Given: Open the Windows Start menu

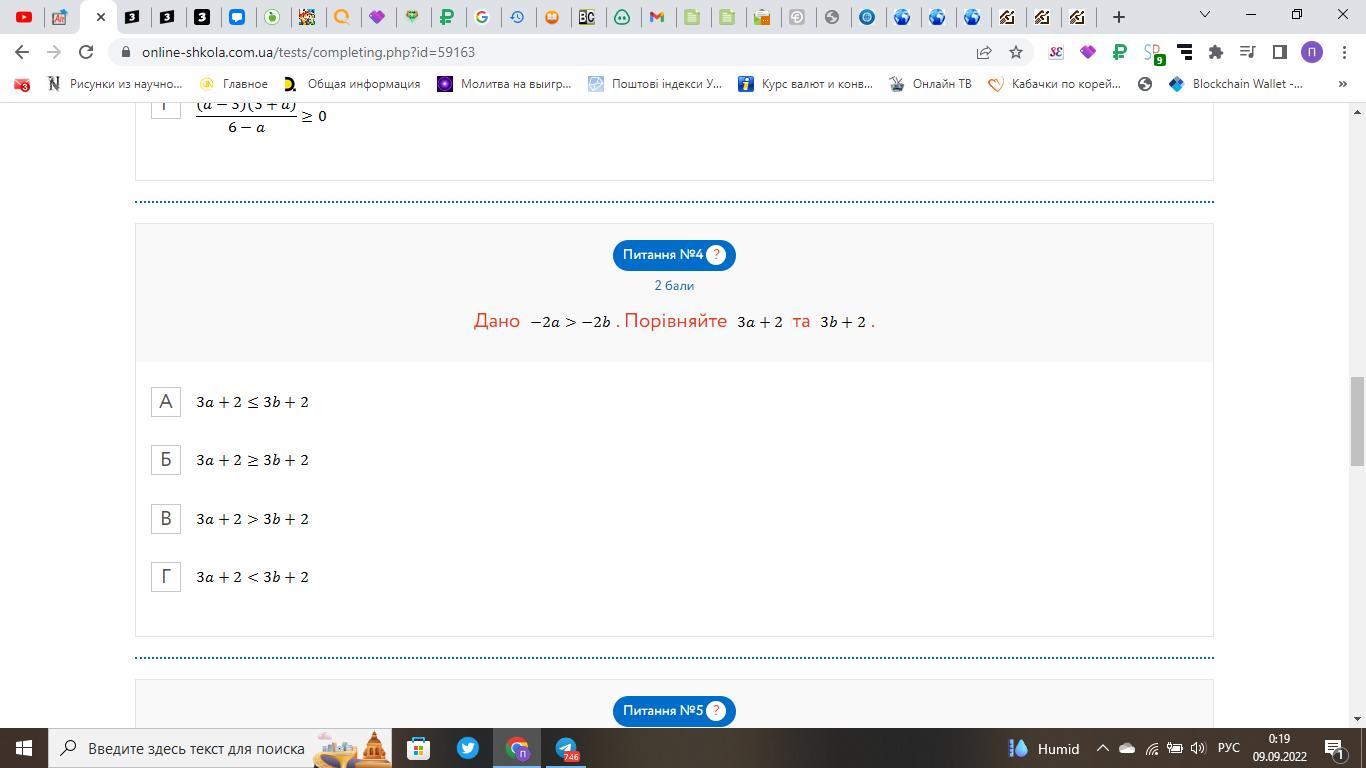Looking at the screenshot, I should [x=24, y=748].
